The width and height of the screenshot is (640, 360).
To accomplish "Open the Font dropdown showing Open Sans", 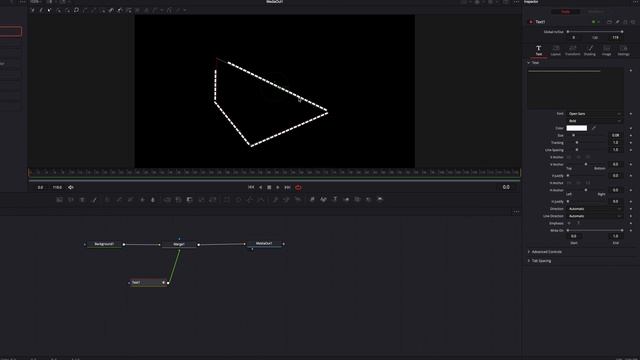I will 595,114.
